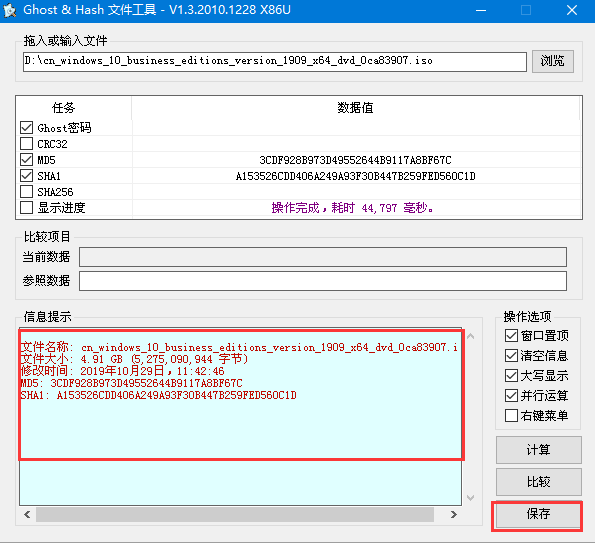Minimize the Ghost & Hash window
Image resolution: width=595 pixels, height=543 pixels.
(x=481, y=10)
